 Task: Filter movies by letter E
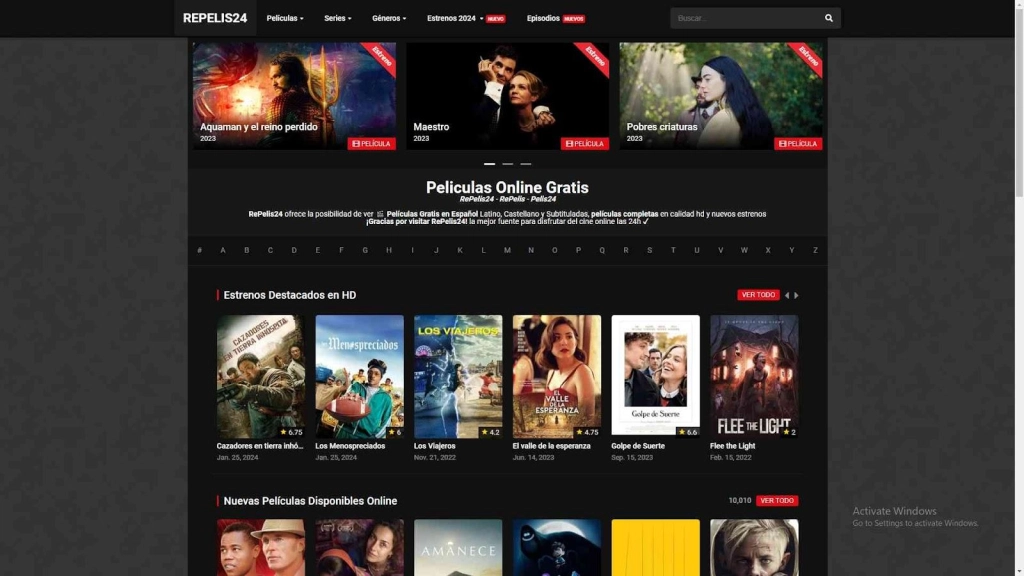pos(318,250)
